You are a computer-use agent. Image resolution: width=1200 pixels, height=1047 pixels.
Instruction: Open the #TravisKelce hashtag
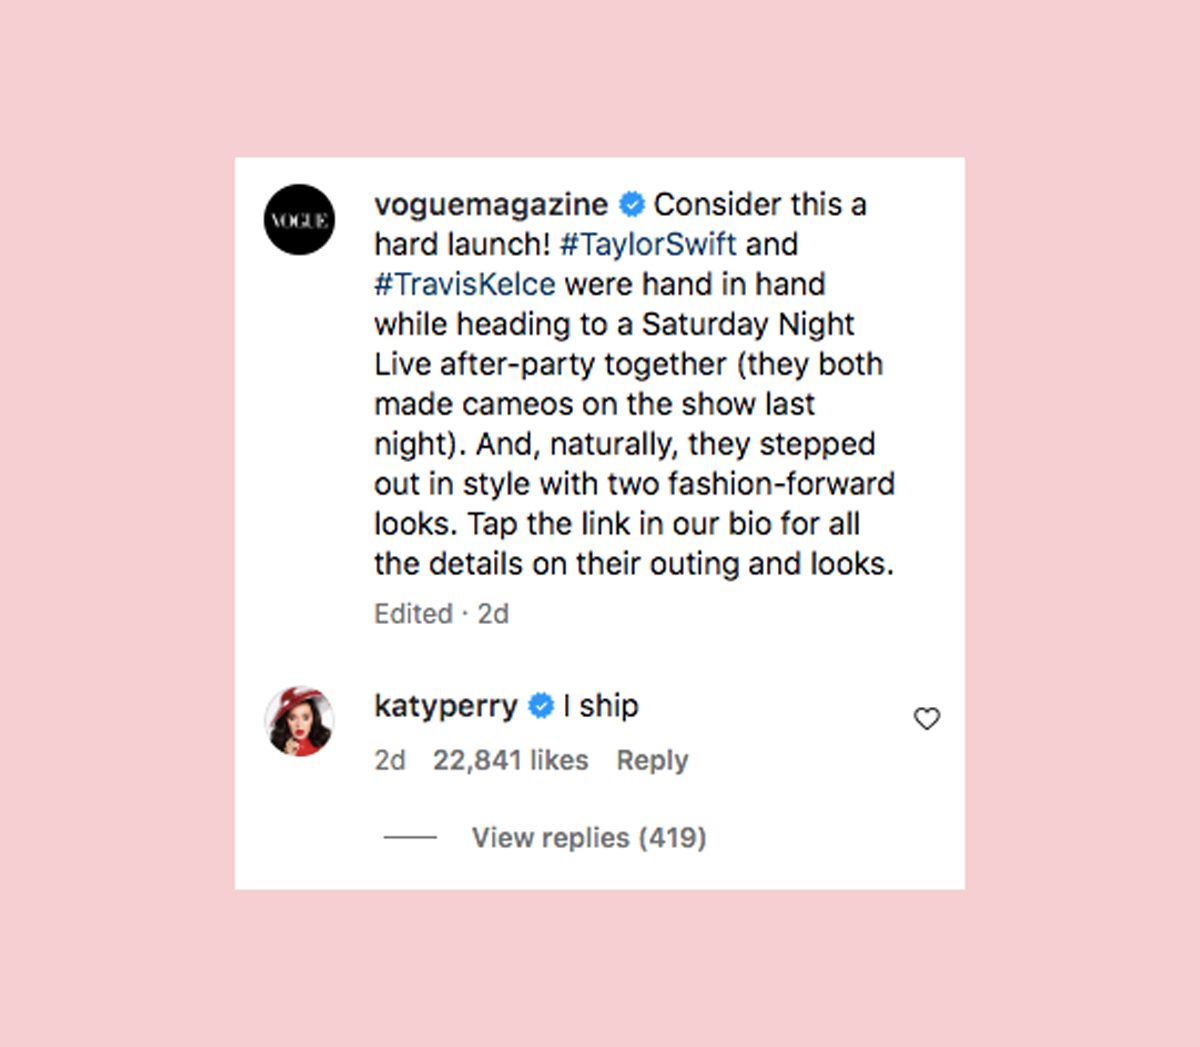[x=465, y=284]
